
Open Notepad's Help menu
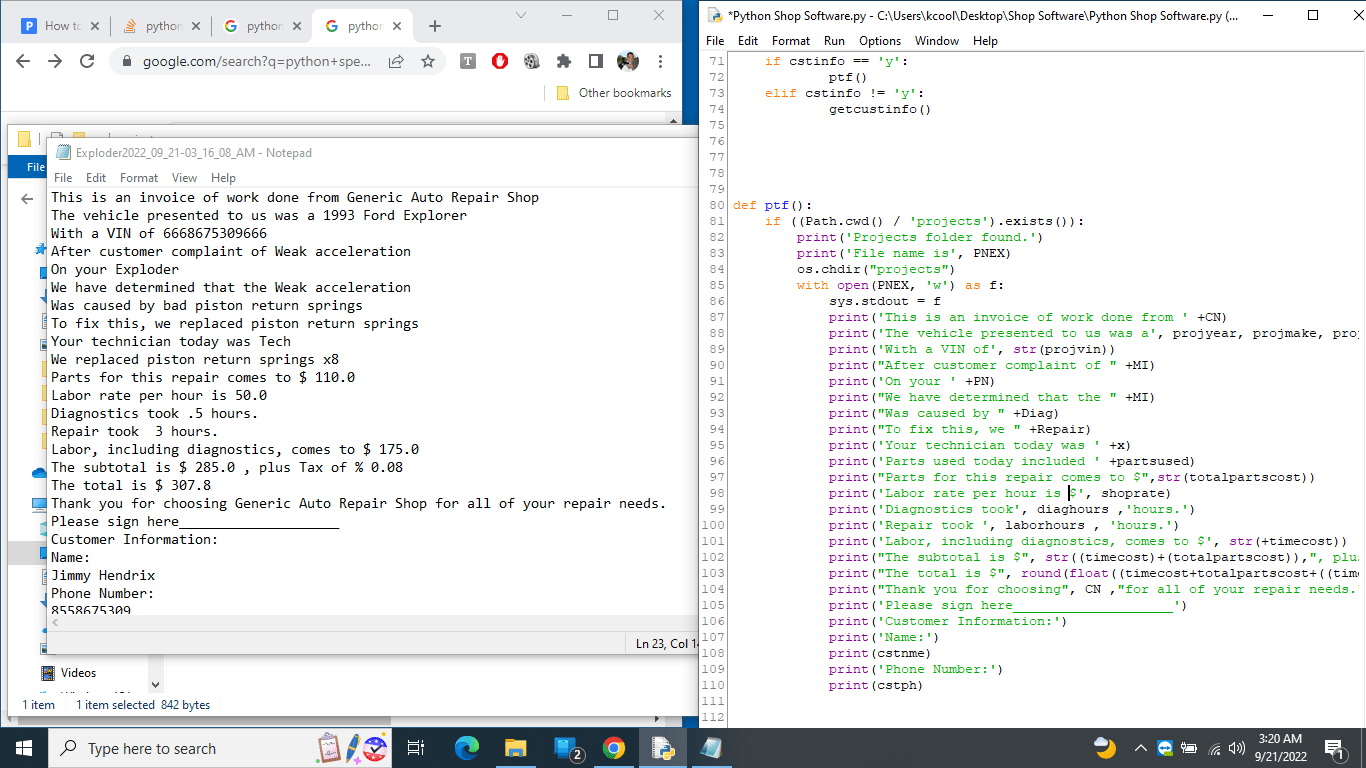tap(224, 178)
